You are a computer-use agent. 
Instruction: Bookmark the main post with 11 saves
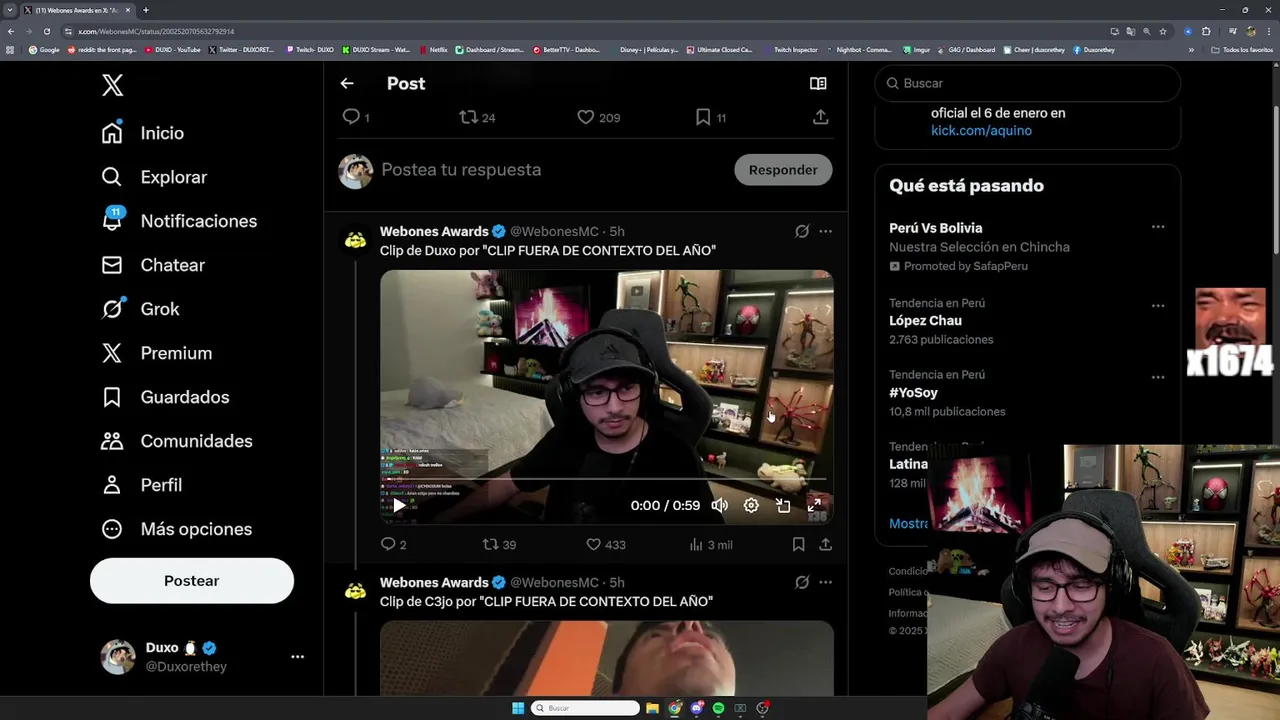pos(711,117)
